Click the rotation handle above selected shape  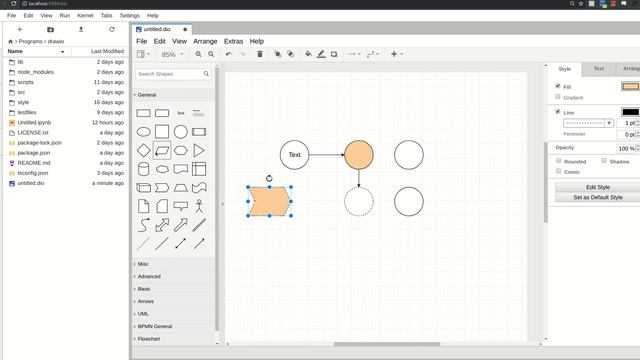[x=269, y=178]
